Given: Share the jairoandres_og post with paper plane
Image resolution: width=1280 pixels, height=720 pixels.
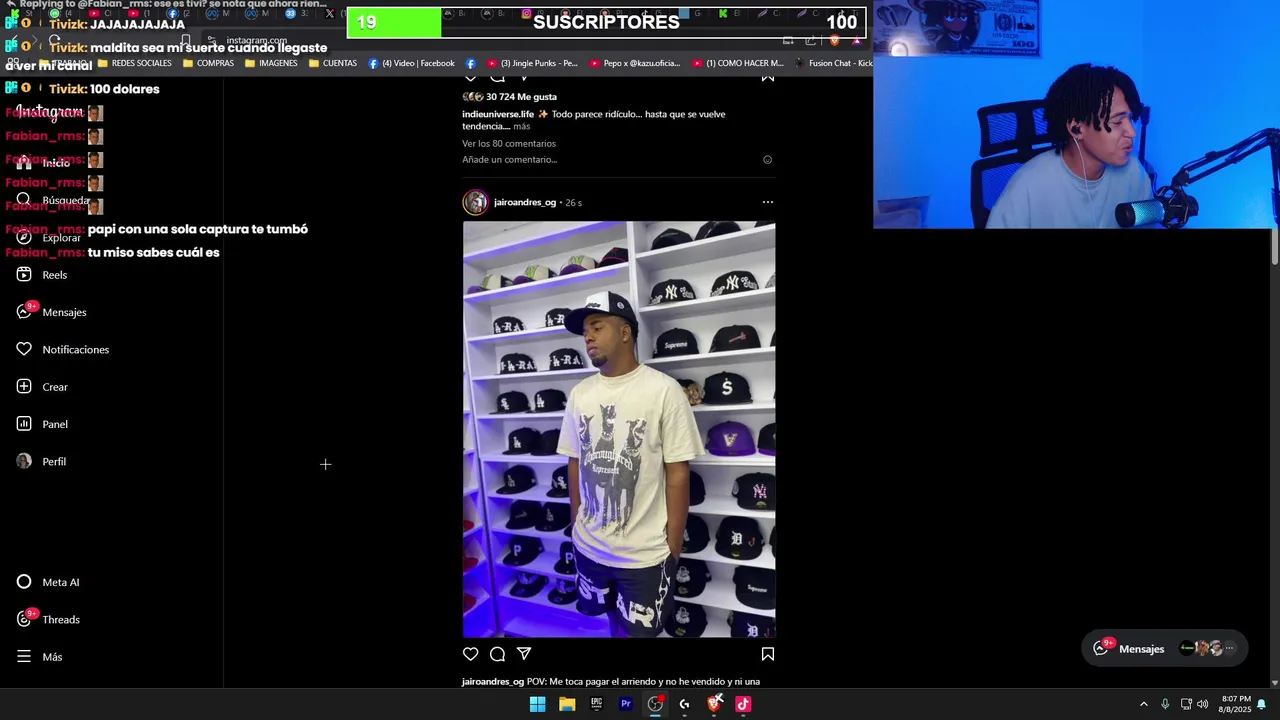Looking at the screenshot, I should coord(524,654).
